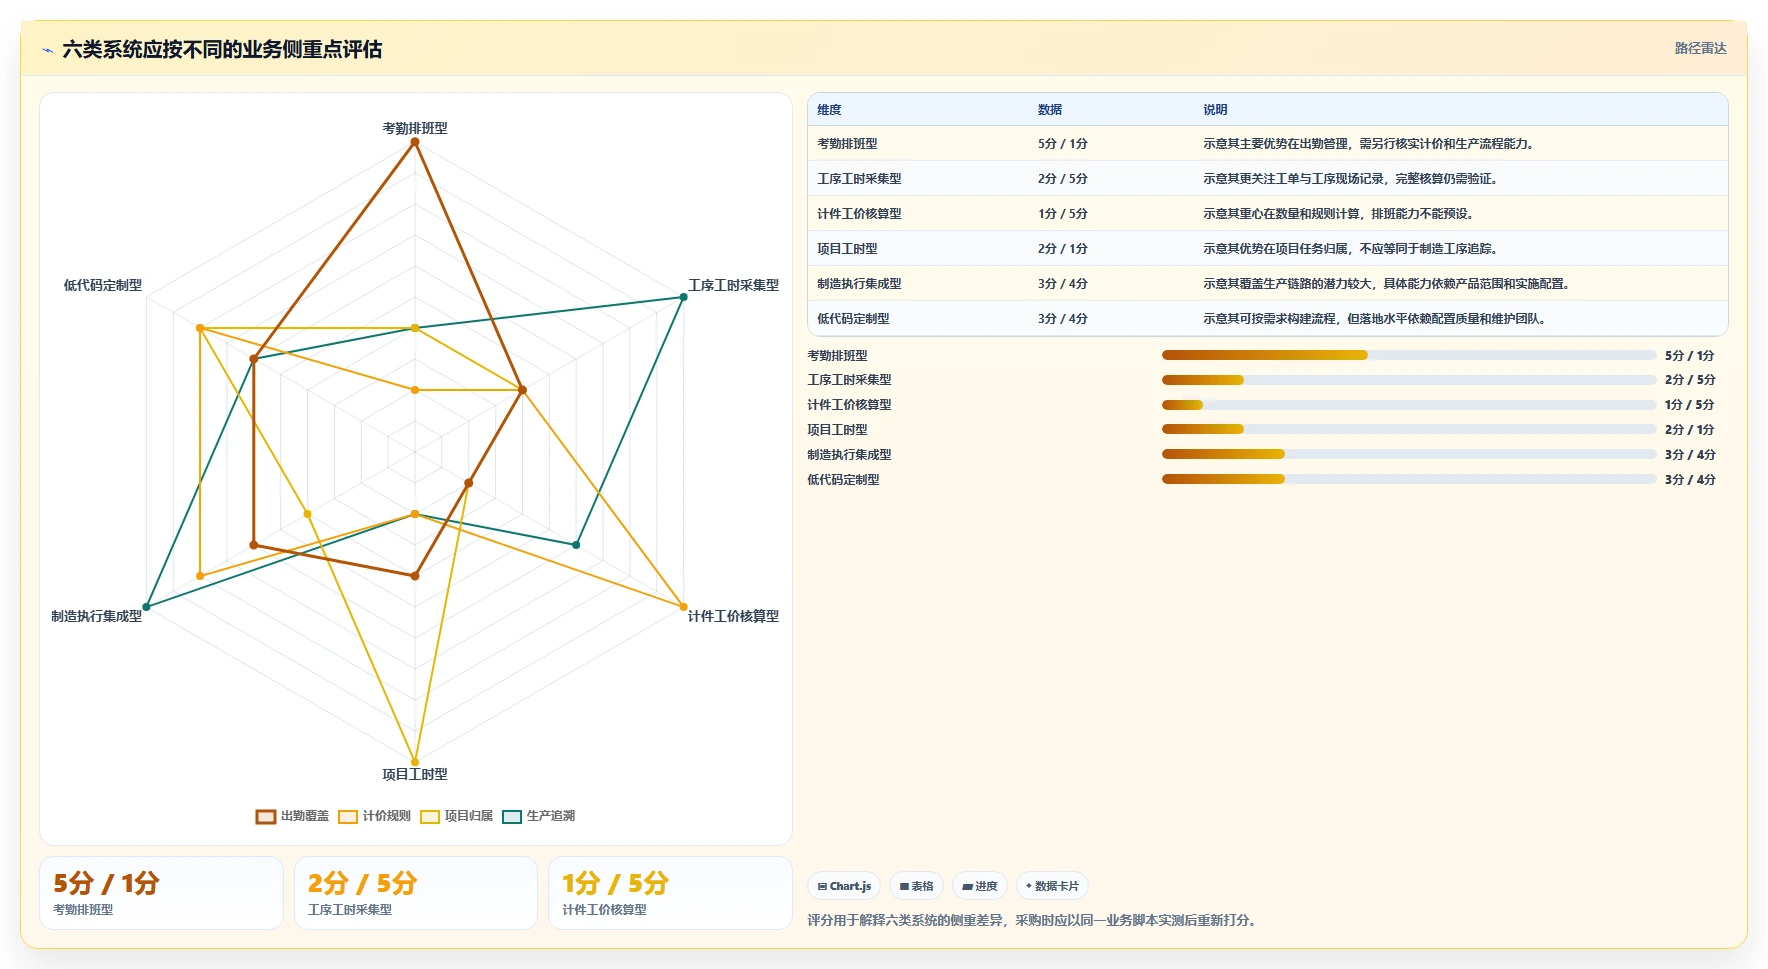The image size is (1768, 969).
Task: Click the 考勤排班型 progress bar
Action: point(1409,355)
